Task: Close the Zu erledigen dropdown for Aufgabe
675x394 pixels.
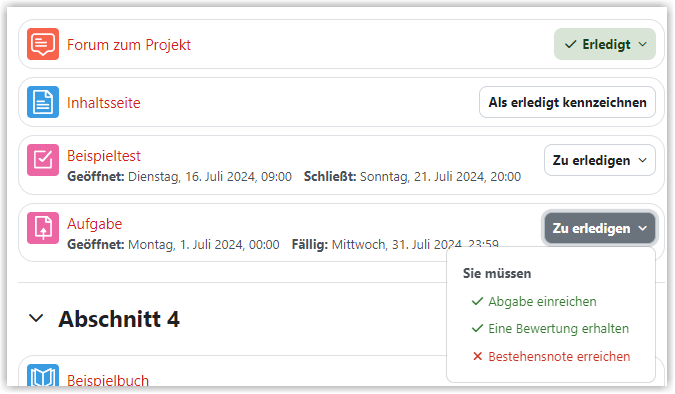Action: (x=600, y=228)
